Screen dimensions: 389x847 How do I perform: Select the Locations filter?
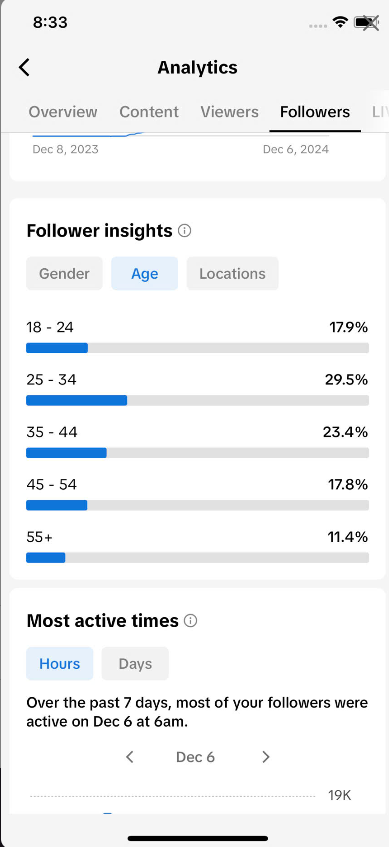pyautogui.click(x=232, y=273)
